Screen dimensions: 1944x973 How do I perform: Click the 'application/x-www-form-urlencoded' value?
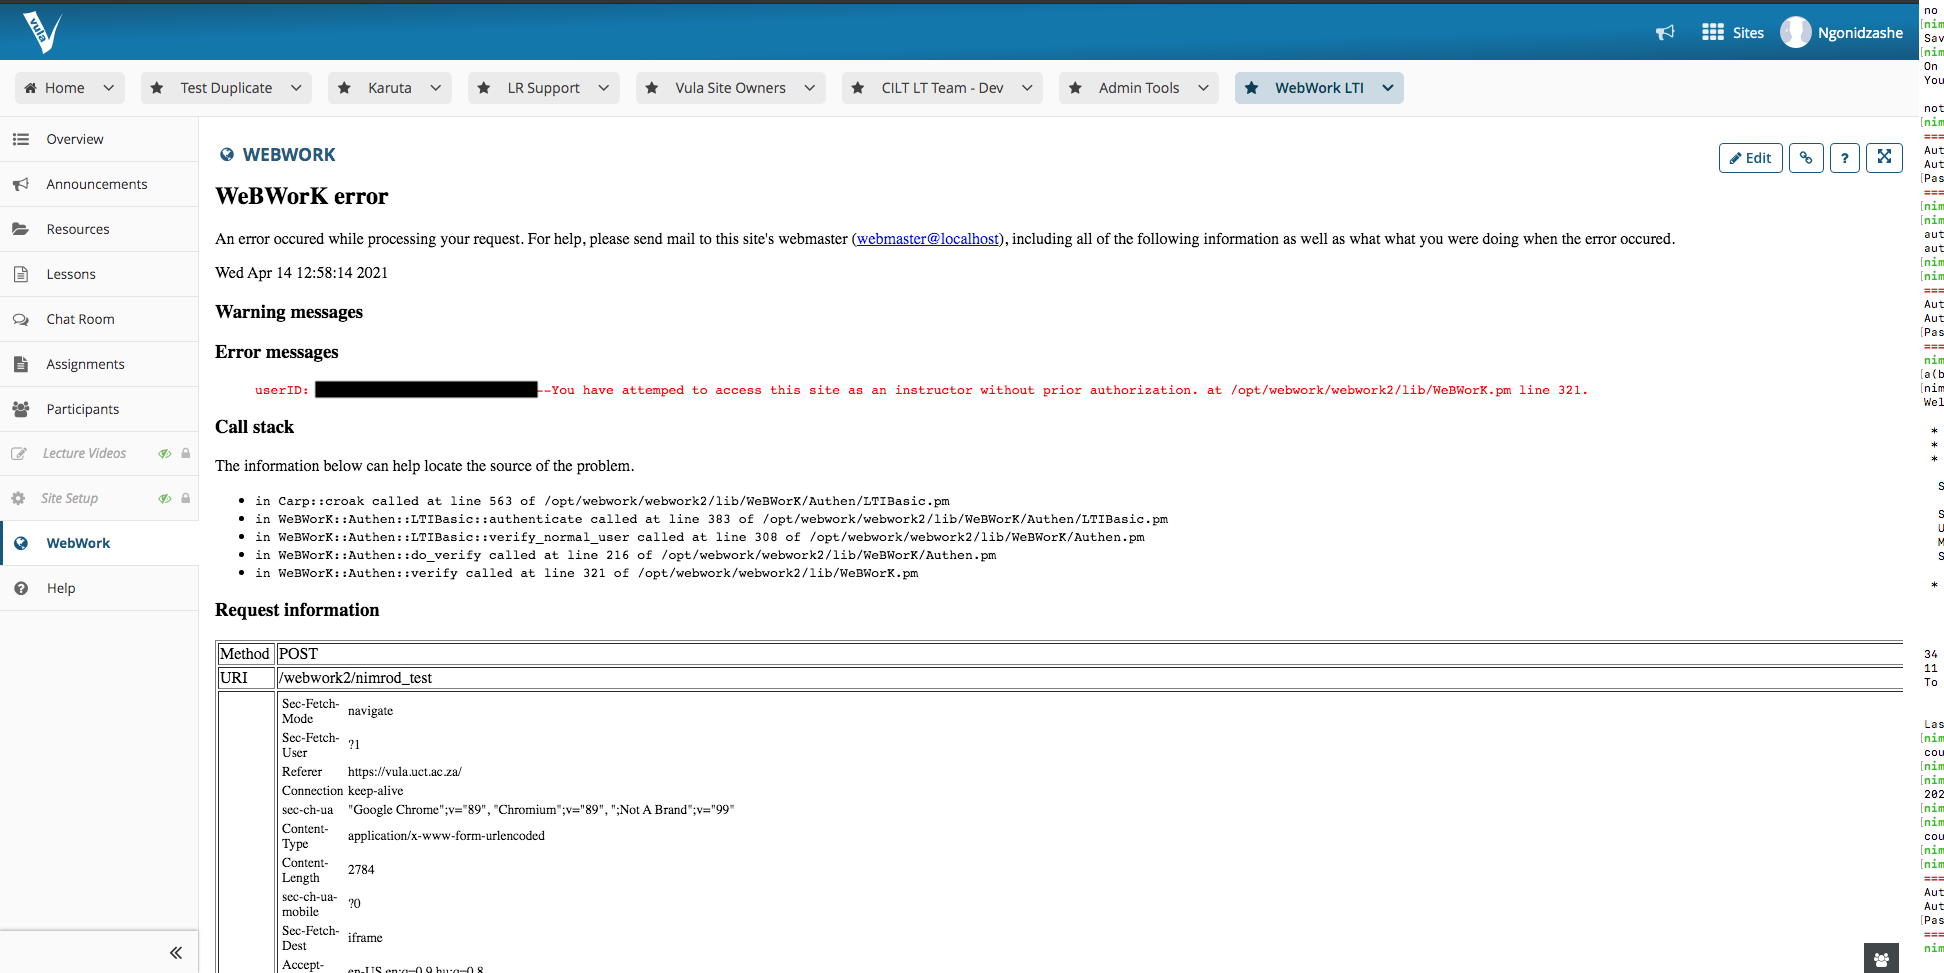[446, 836]
